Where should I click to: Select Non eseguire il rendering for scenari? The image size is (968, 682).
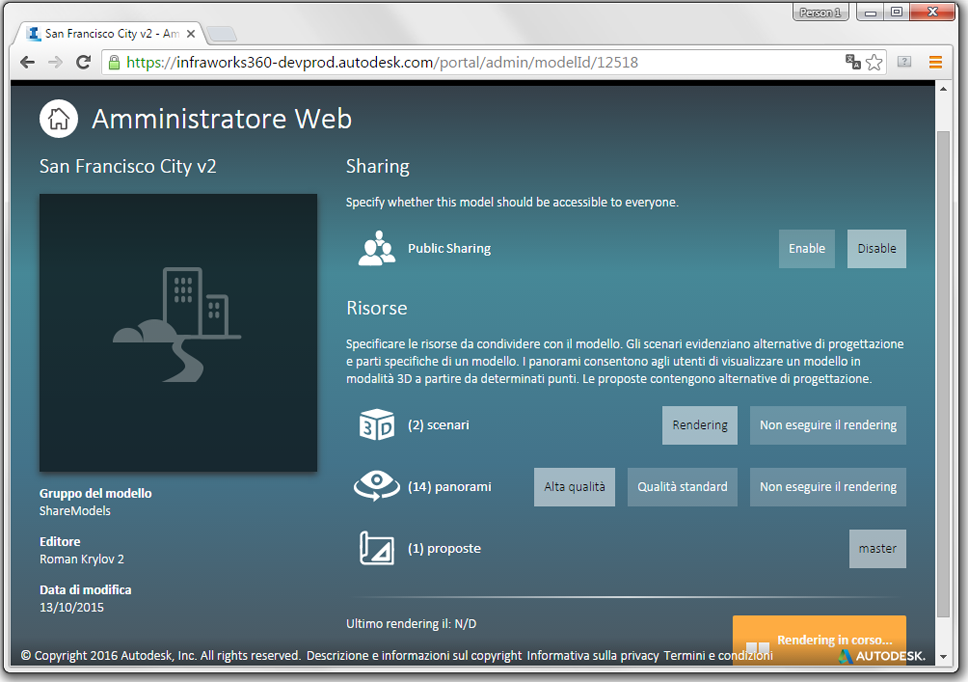tap(828, 425)
